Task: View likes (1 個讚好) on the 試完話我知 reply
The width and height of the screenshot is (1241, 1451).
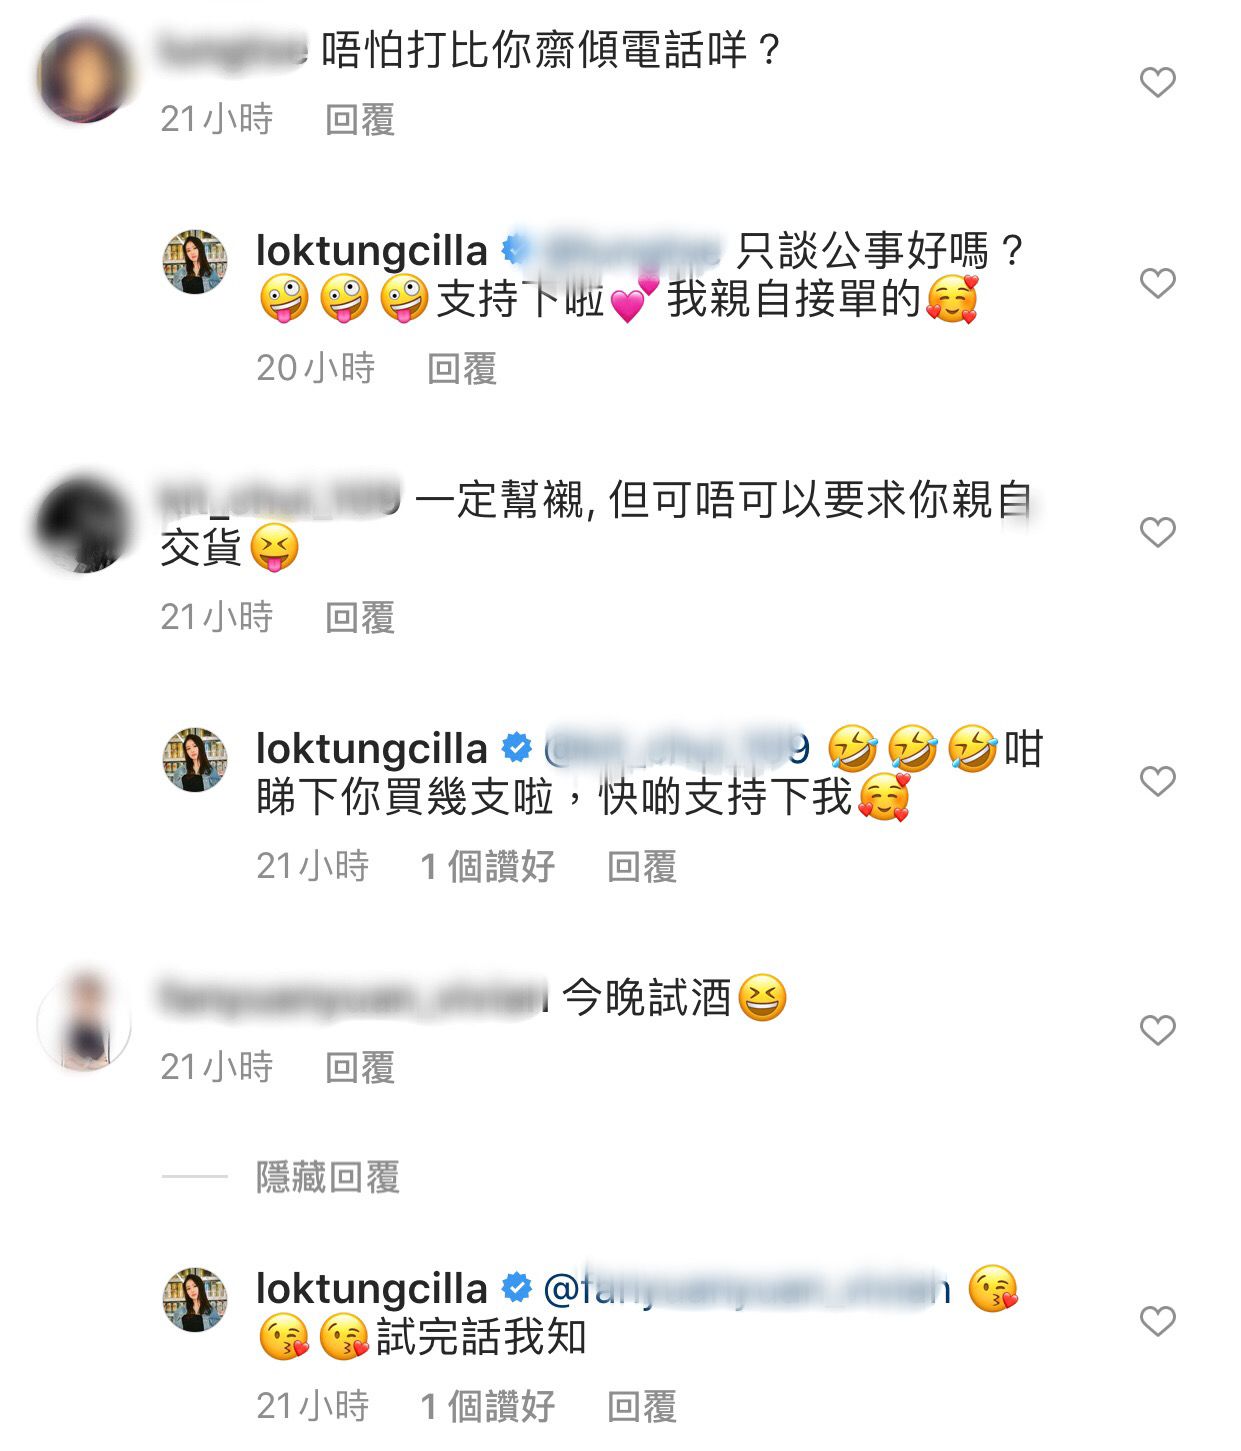Action: 487,1406
